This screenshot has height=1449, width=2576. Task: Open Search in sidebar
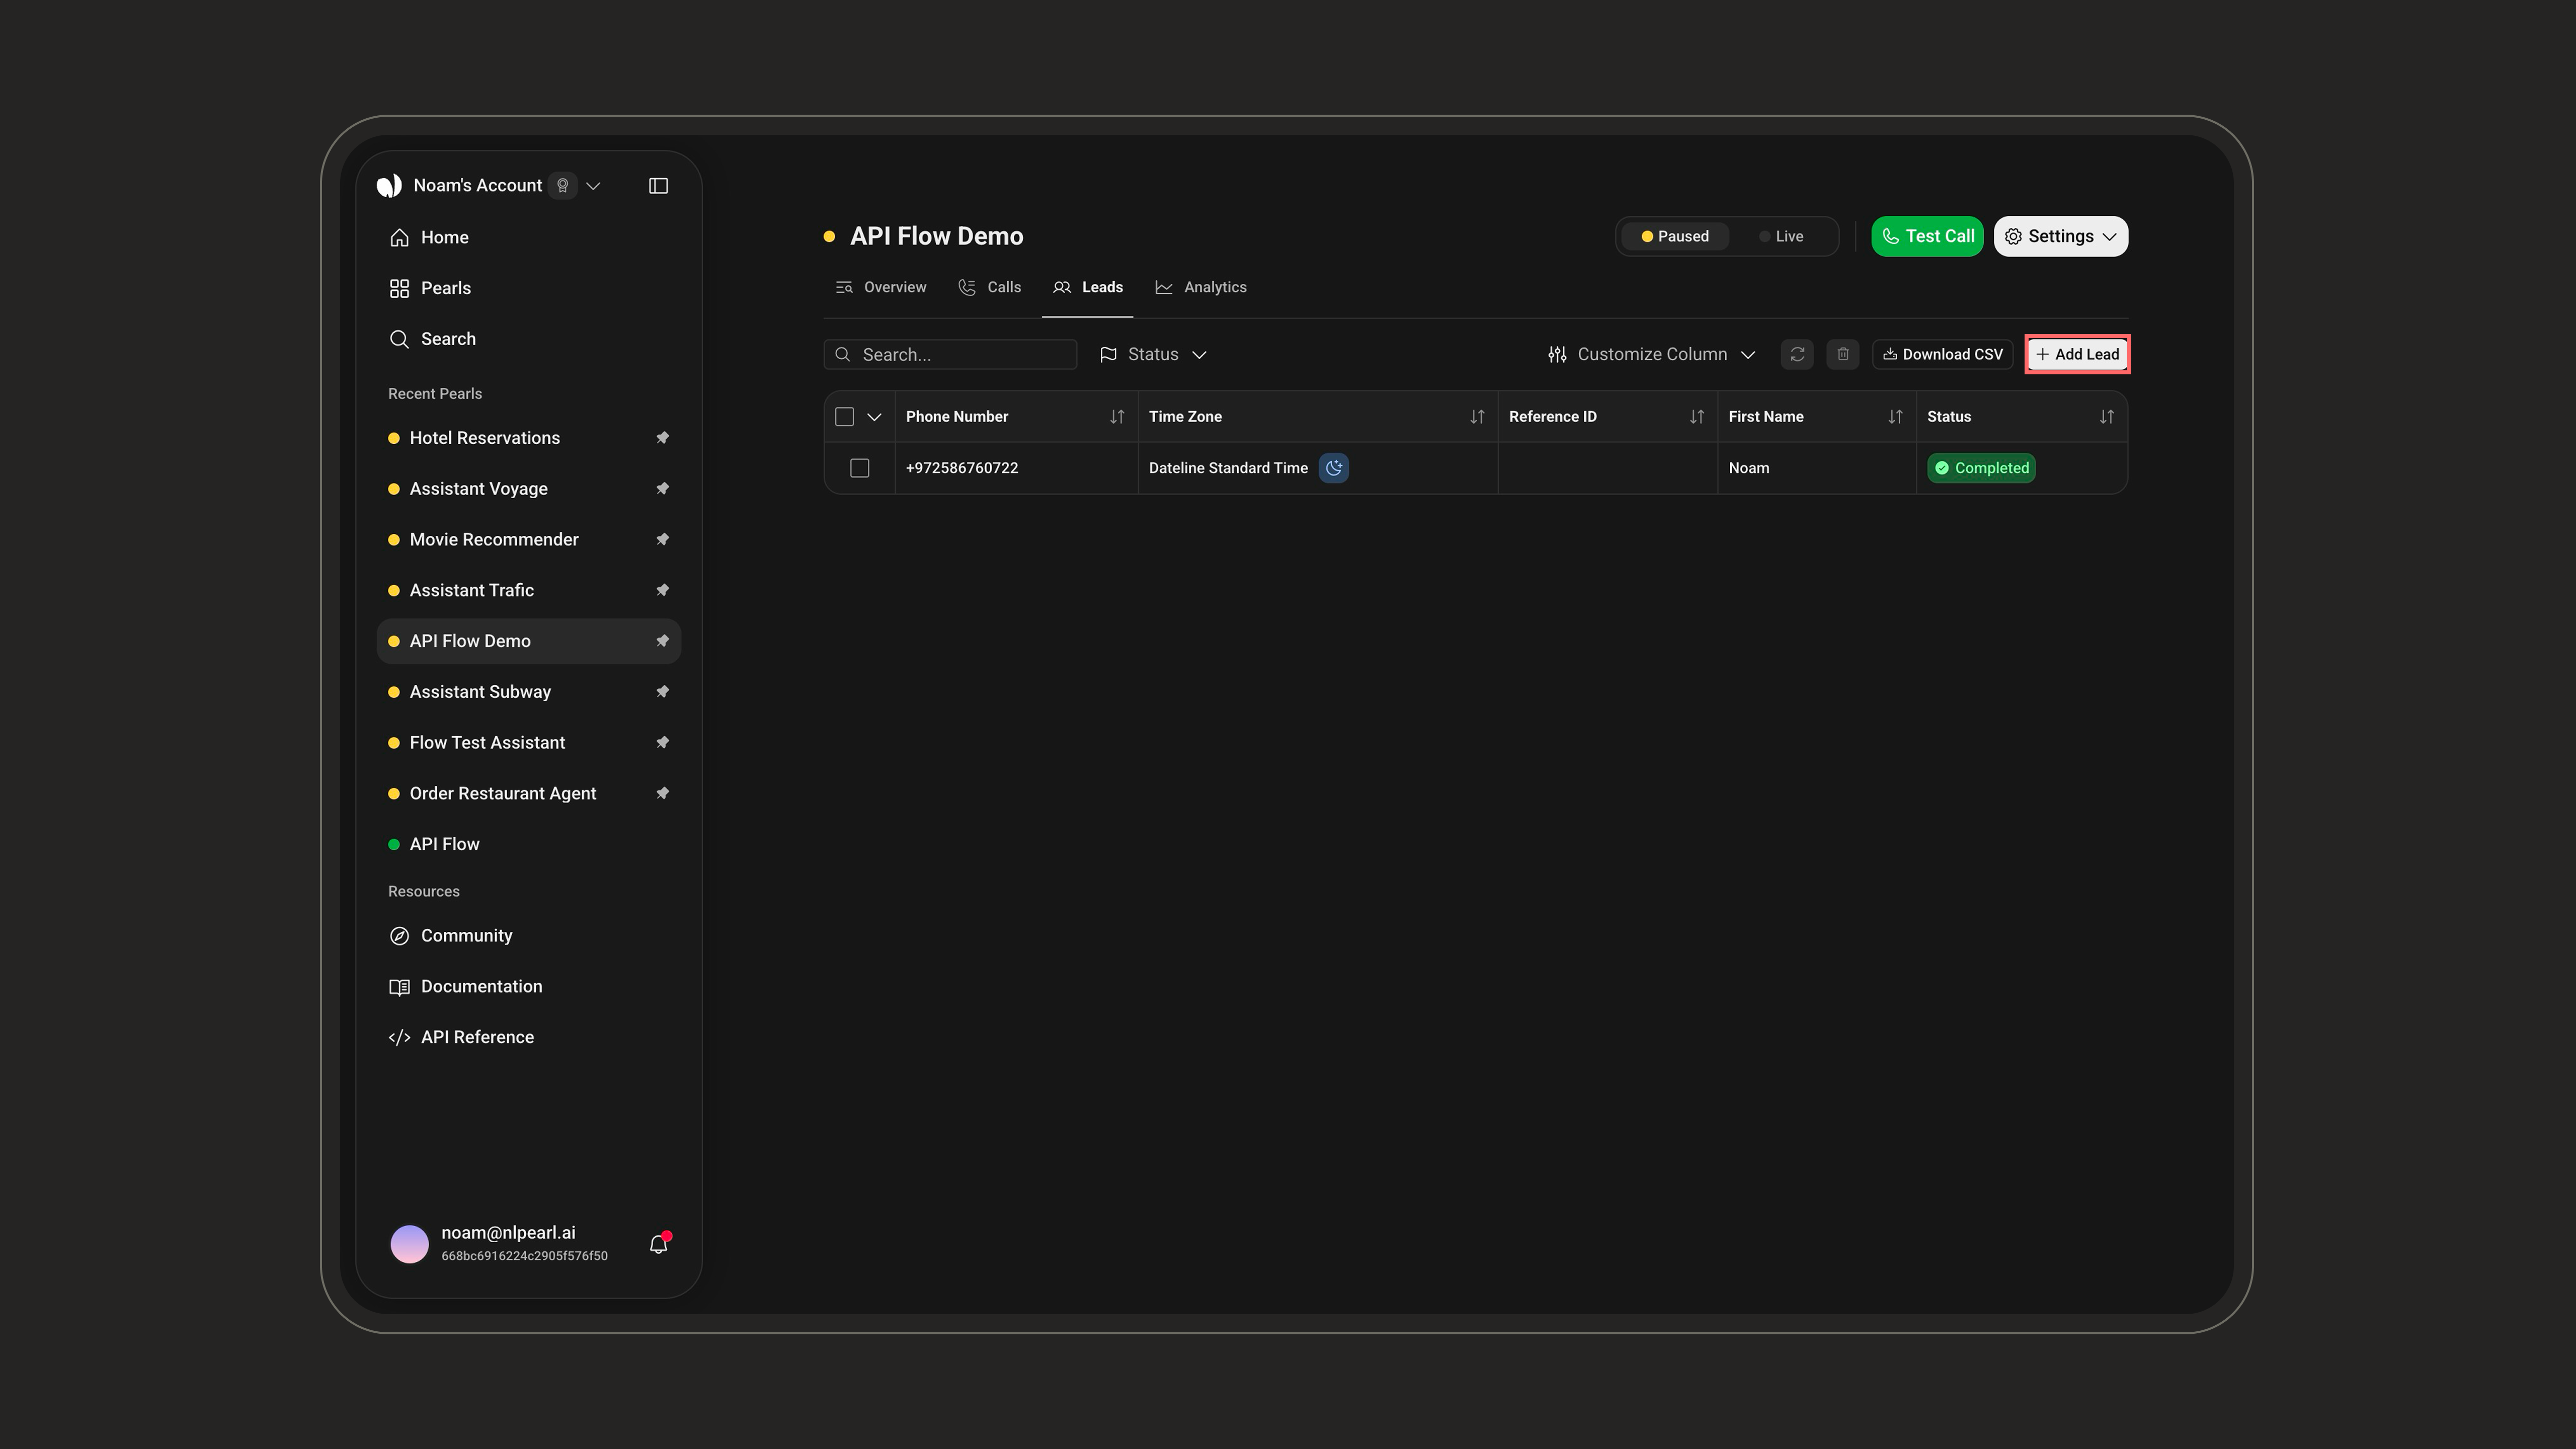[528, 339]
